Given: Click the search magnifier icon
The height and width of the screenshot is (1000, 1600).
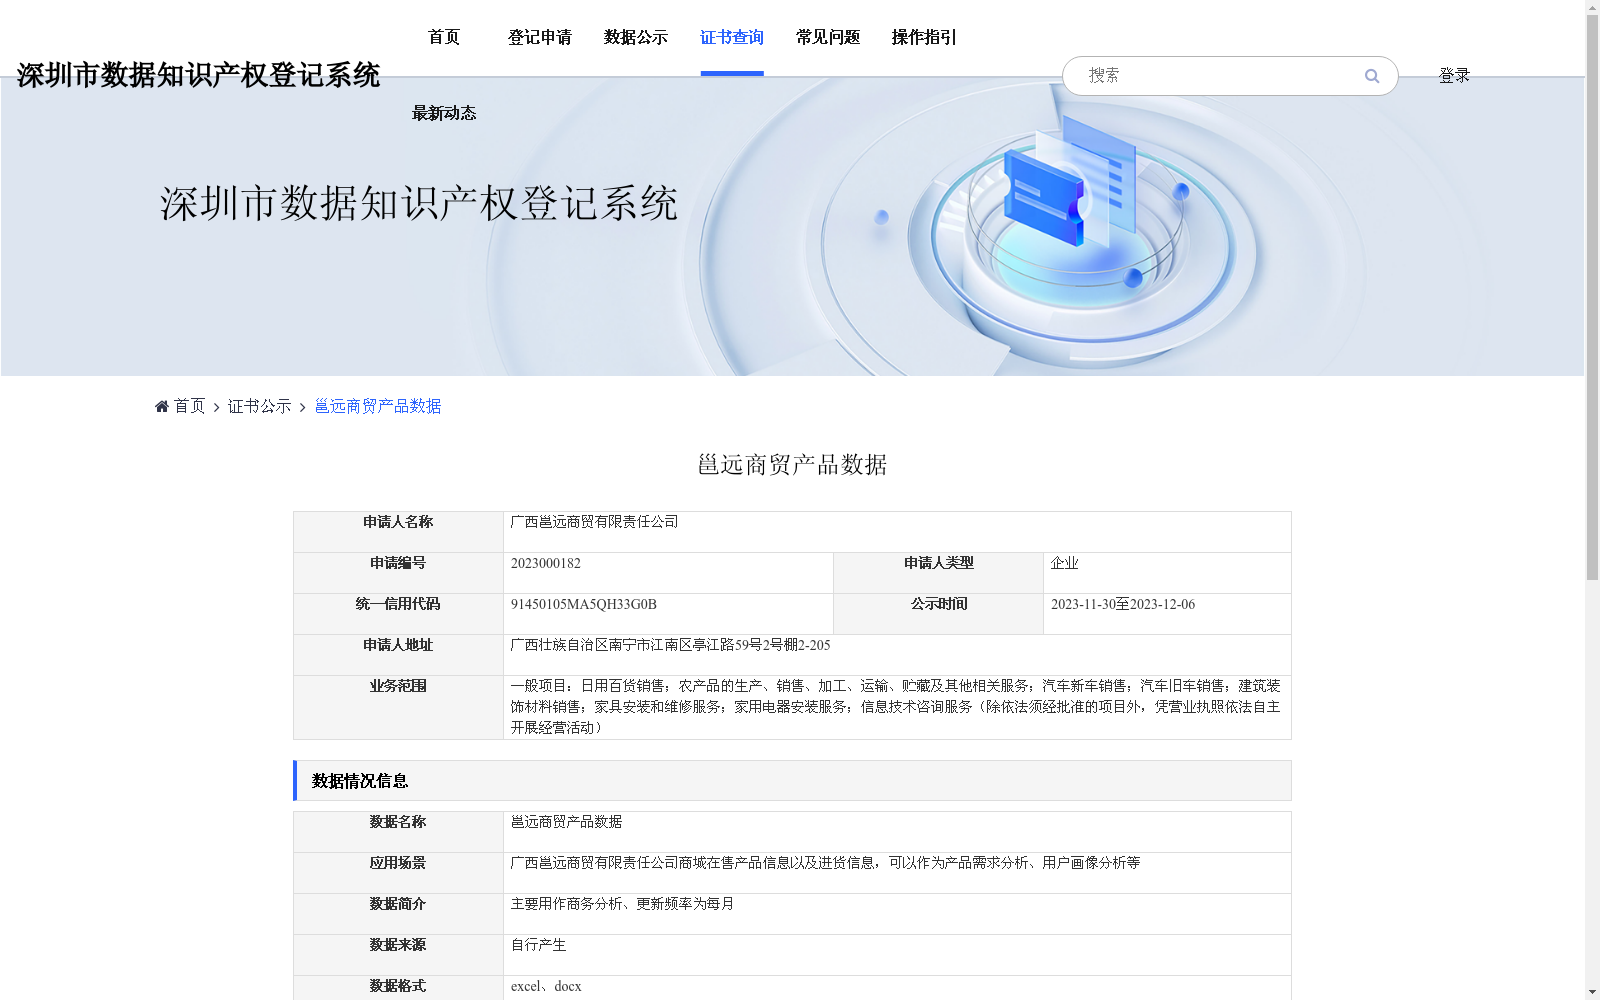Looking at the screenshot, I should [1371, 76].
